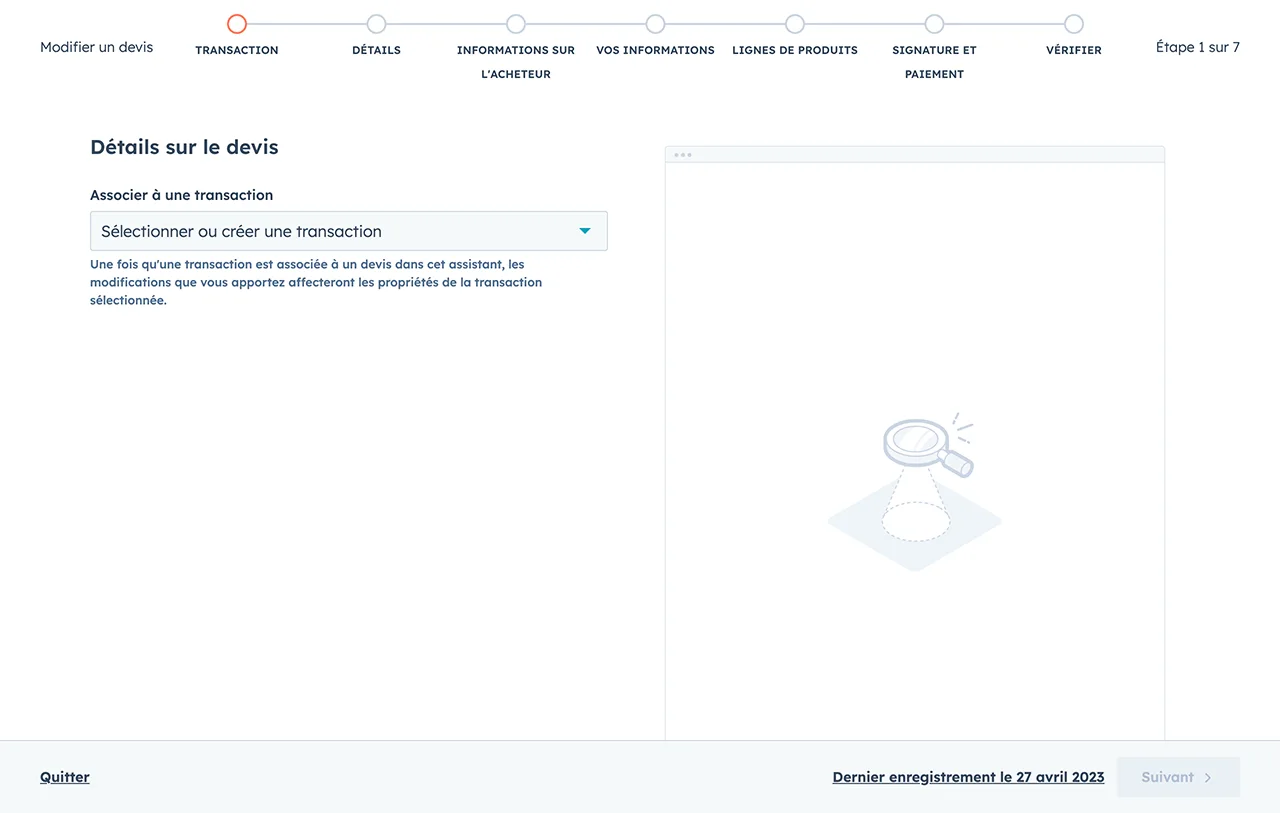1280x813 pixels.
Task: Click the TRANSACTION step label
Action: (237, 50)
